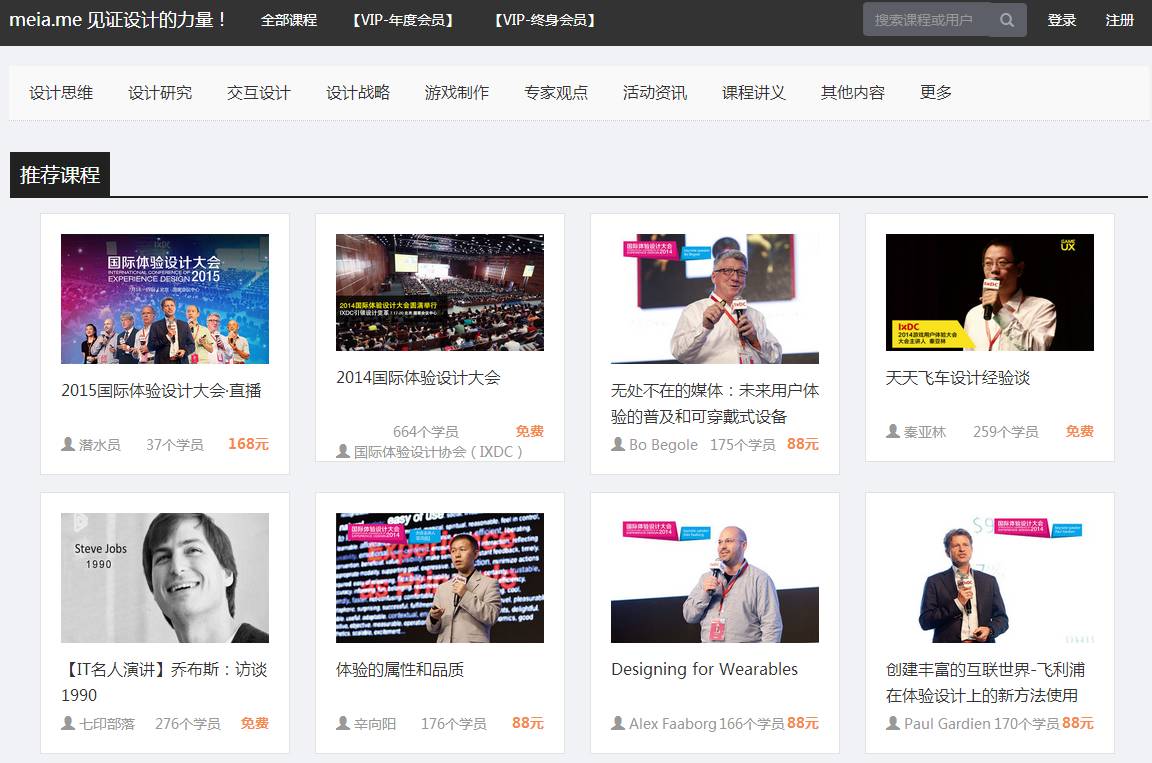Click the 登录 login link
The width and height of the screenshot is (1152, 763).
(1061, 20)
